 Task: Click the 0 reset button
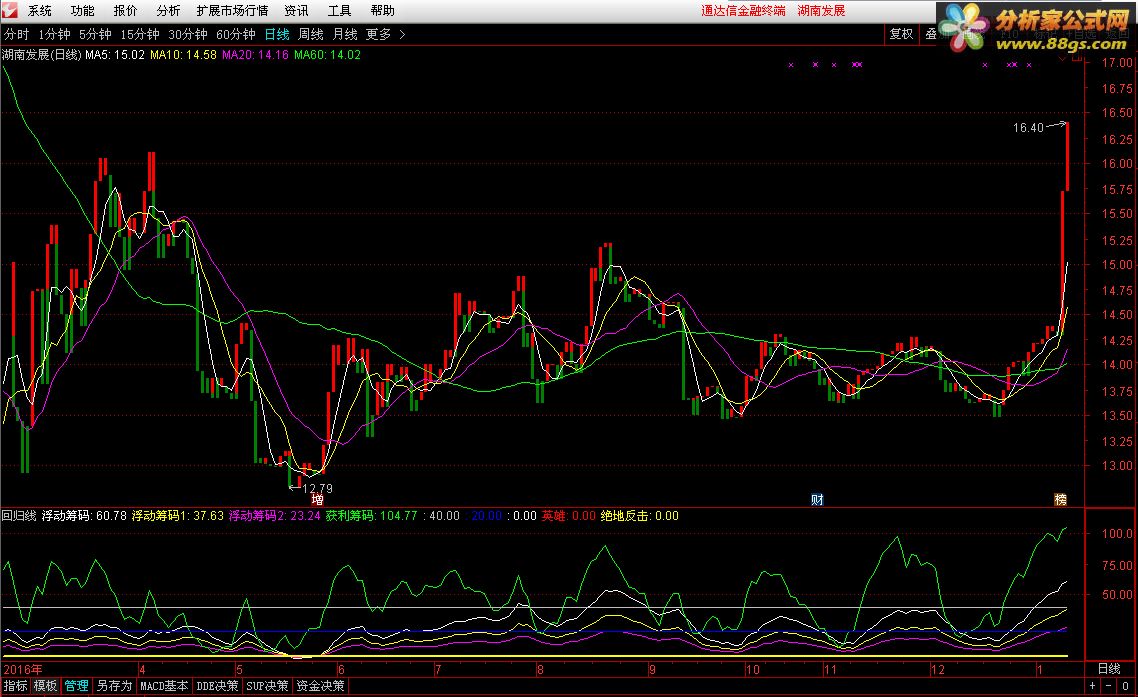coord(1126,685)
